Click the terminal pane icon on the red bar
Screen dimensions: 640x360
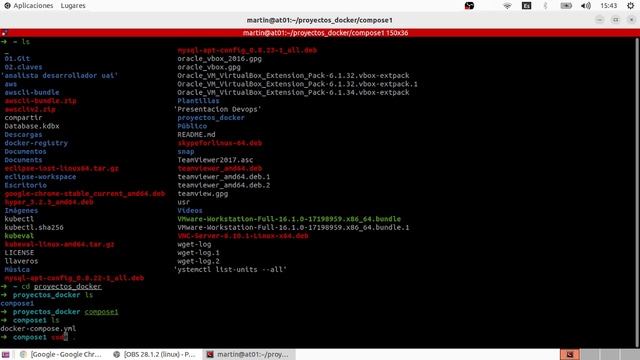pos(4,33)
